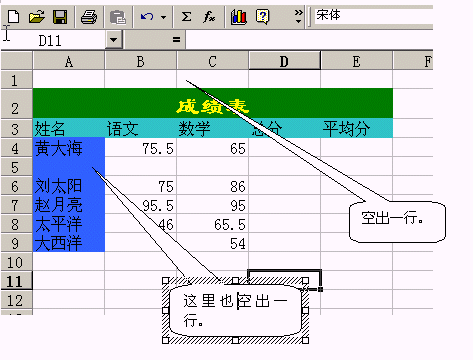Save the workbook with the floppy disk icon

[x=60, y=17]
